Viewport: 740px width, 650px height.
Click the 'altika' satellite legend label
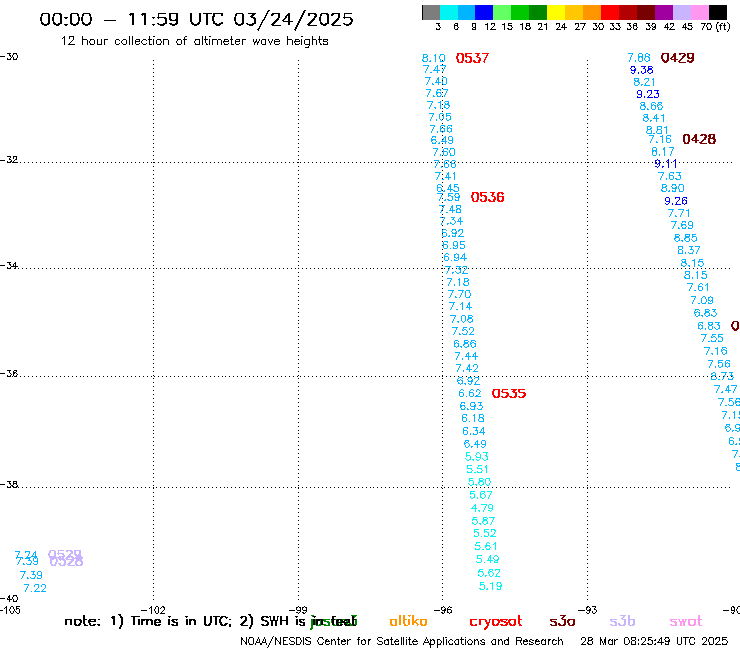coord(408,621)
